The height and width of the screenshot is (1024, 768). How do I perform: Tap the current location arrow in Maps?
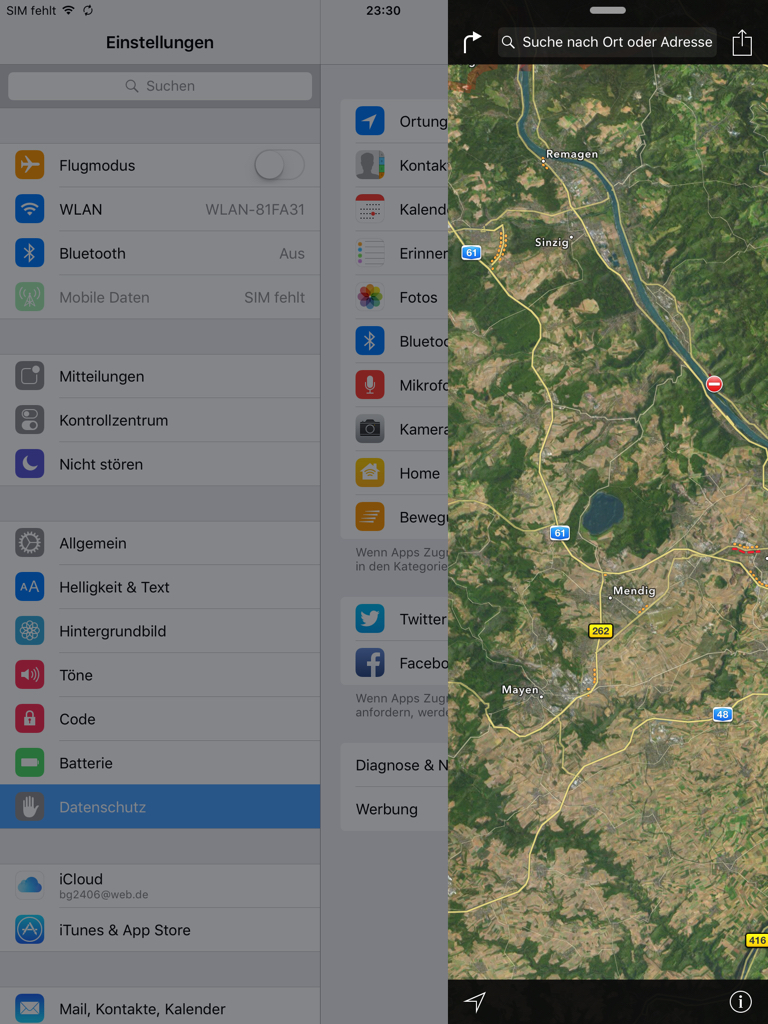pyautogui.click(x=475, y=1001)
